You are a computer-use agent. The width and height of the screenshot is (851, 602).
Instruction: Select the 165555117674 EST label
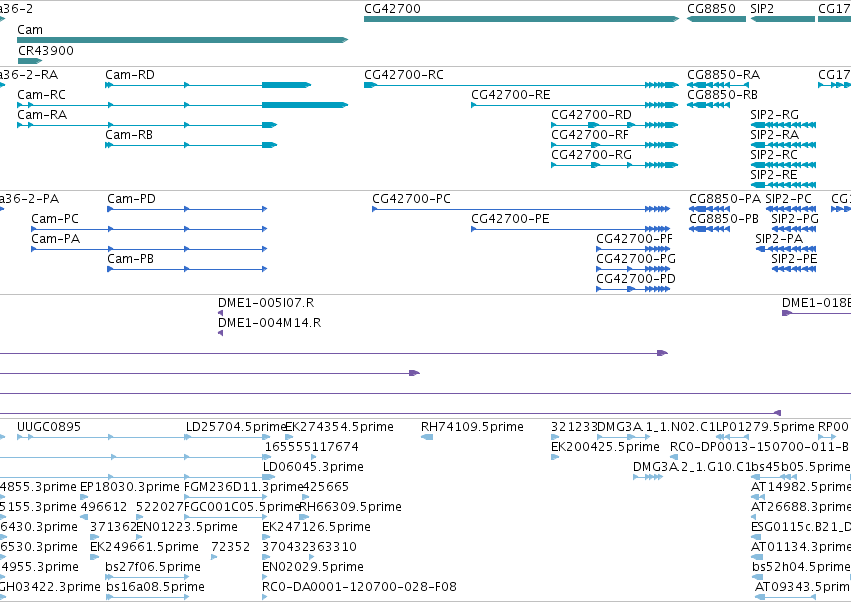pos(312,447)
